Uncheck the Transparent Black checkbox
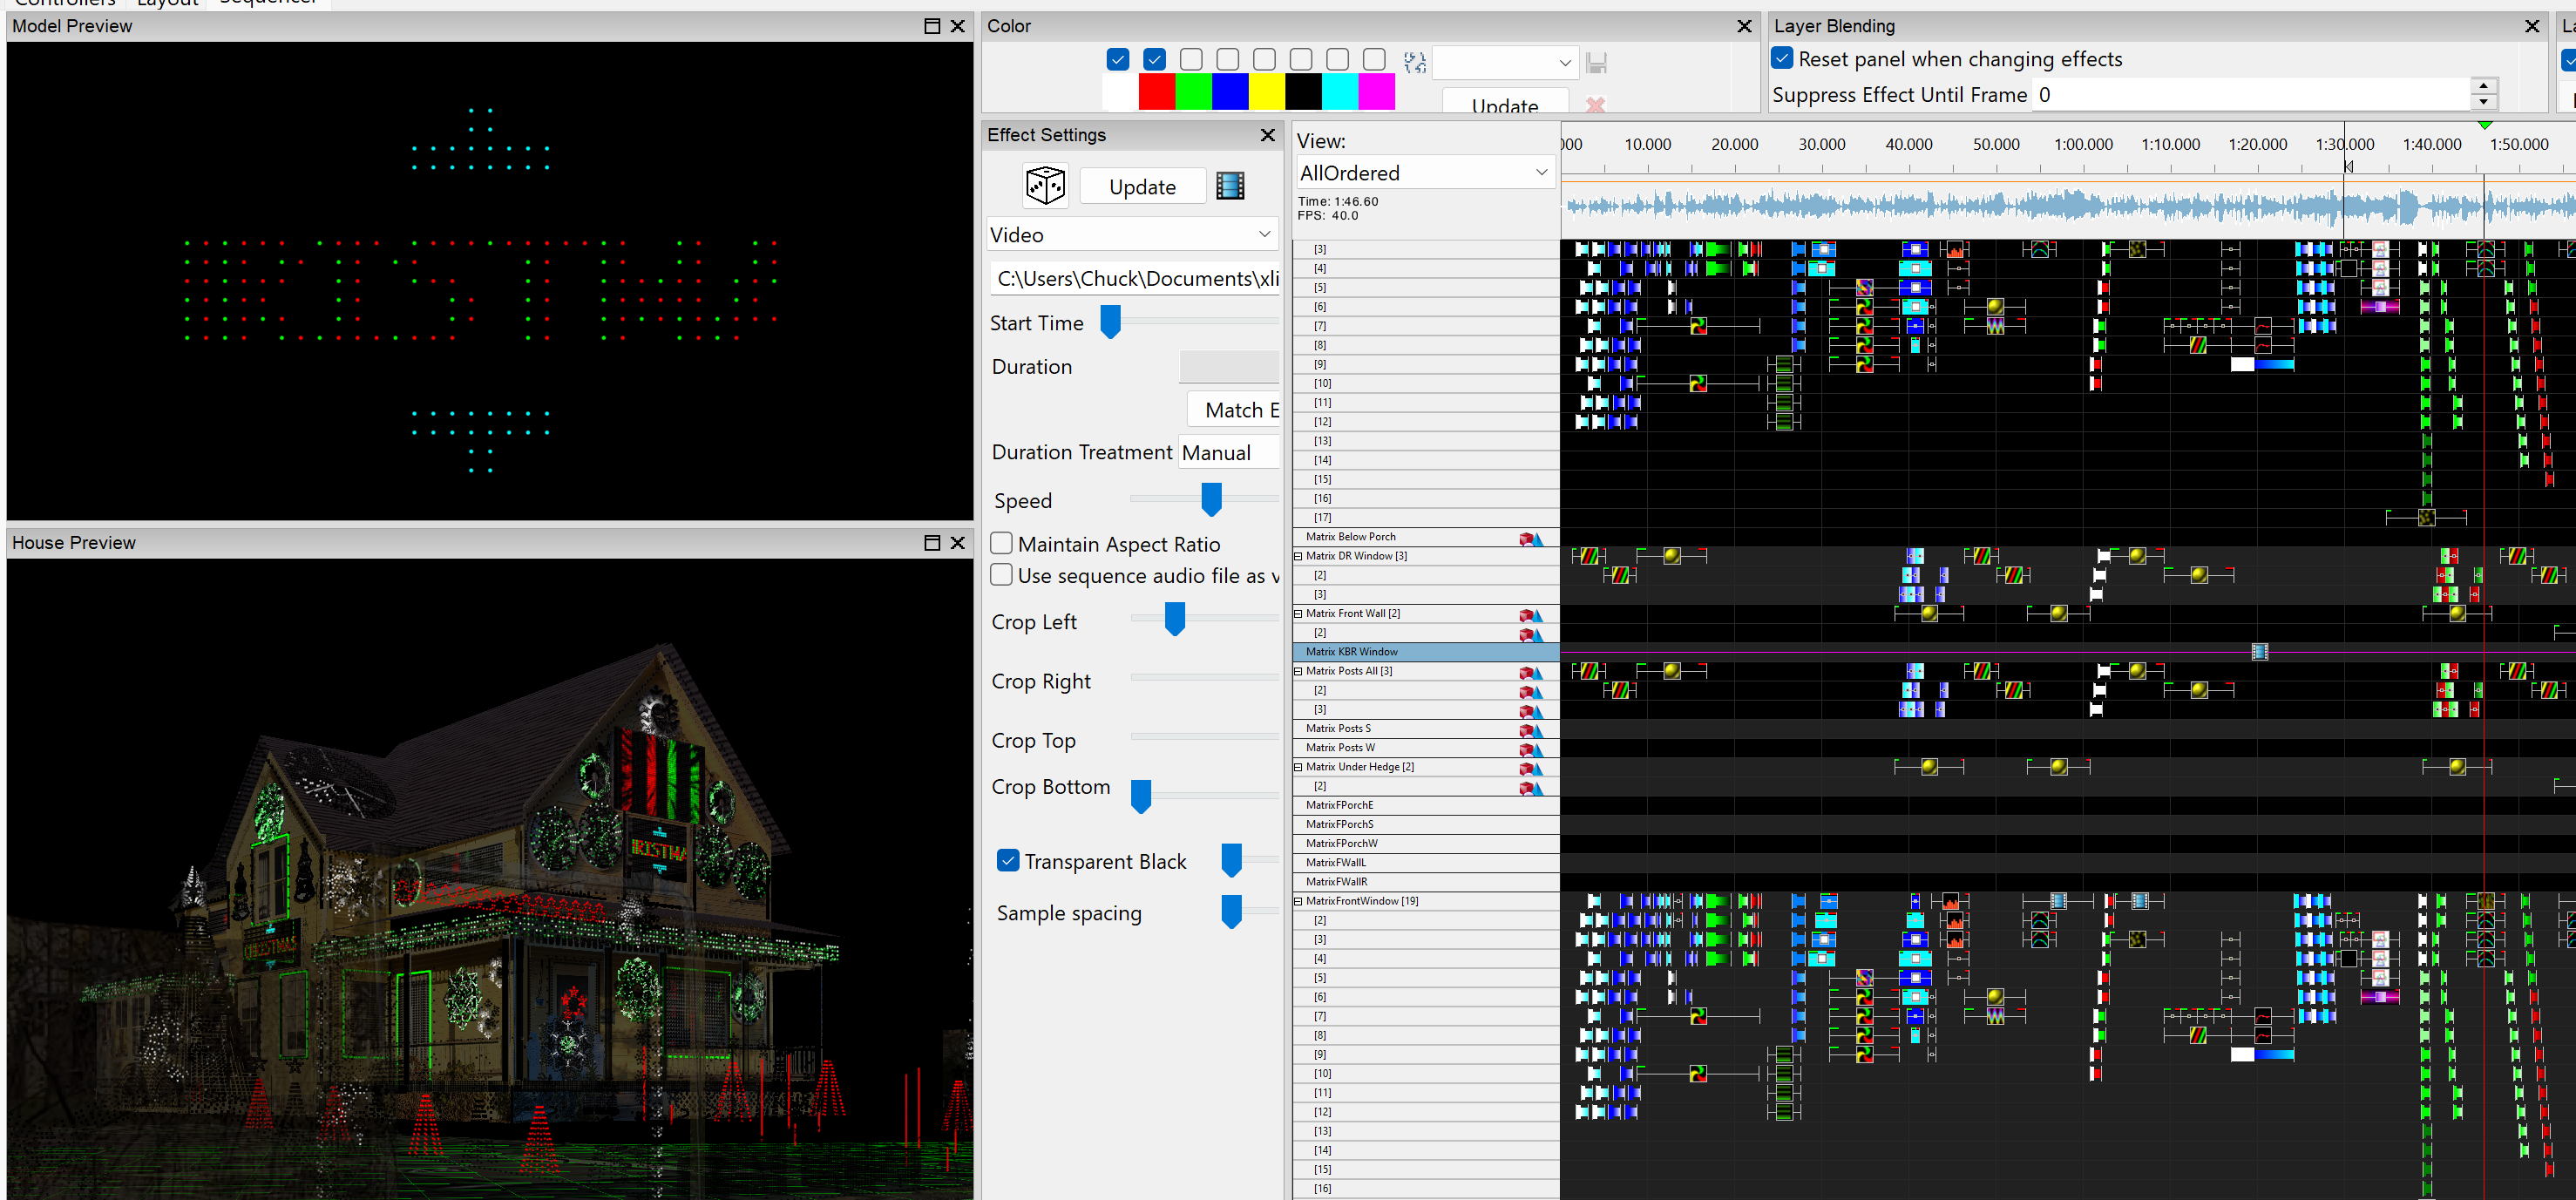The image size is (2576, 1200). tap(1008, 860)
